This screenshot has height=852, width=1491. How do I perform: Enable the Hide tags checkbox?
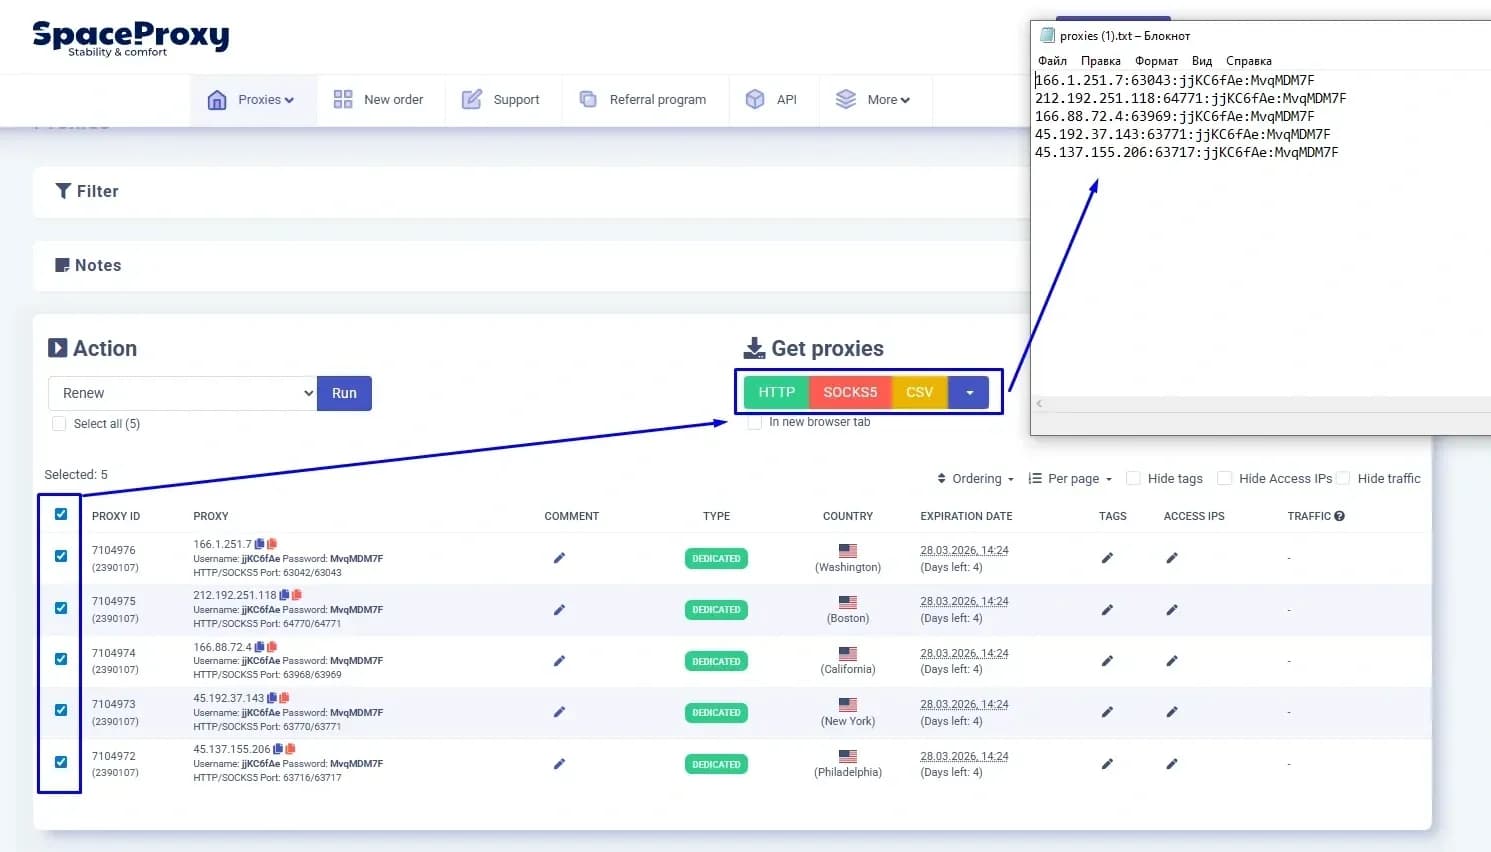coord(1133,478)
